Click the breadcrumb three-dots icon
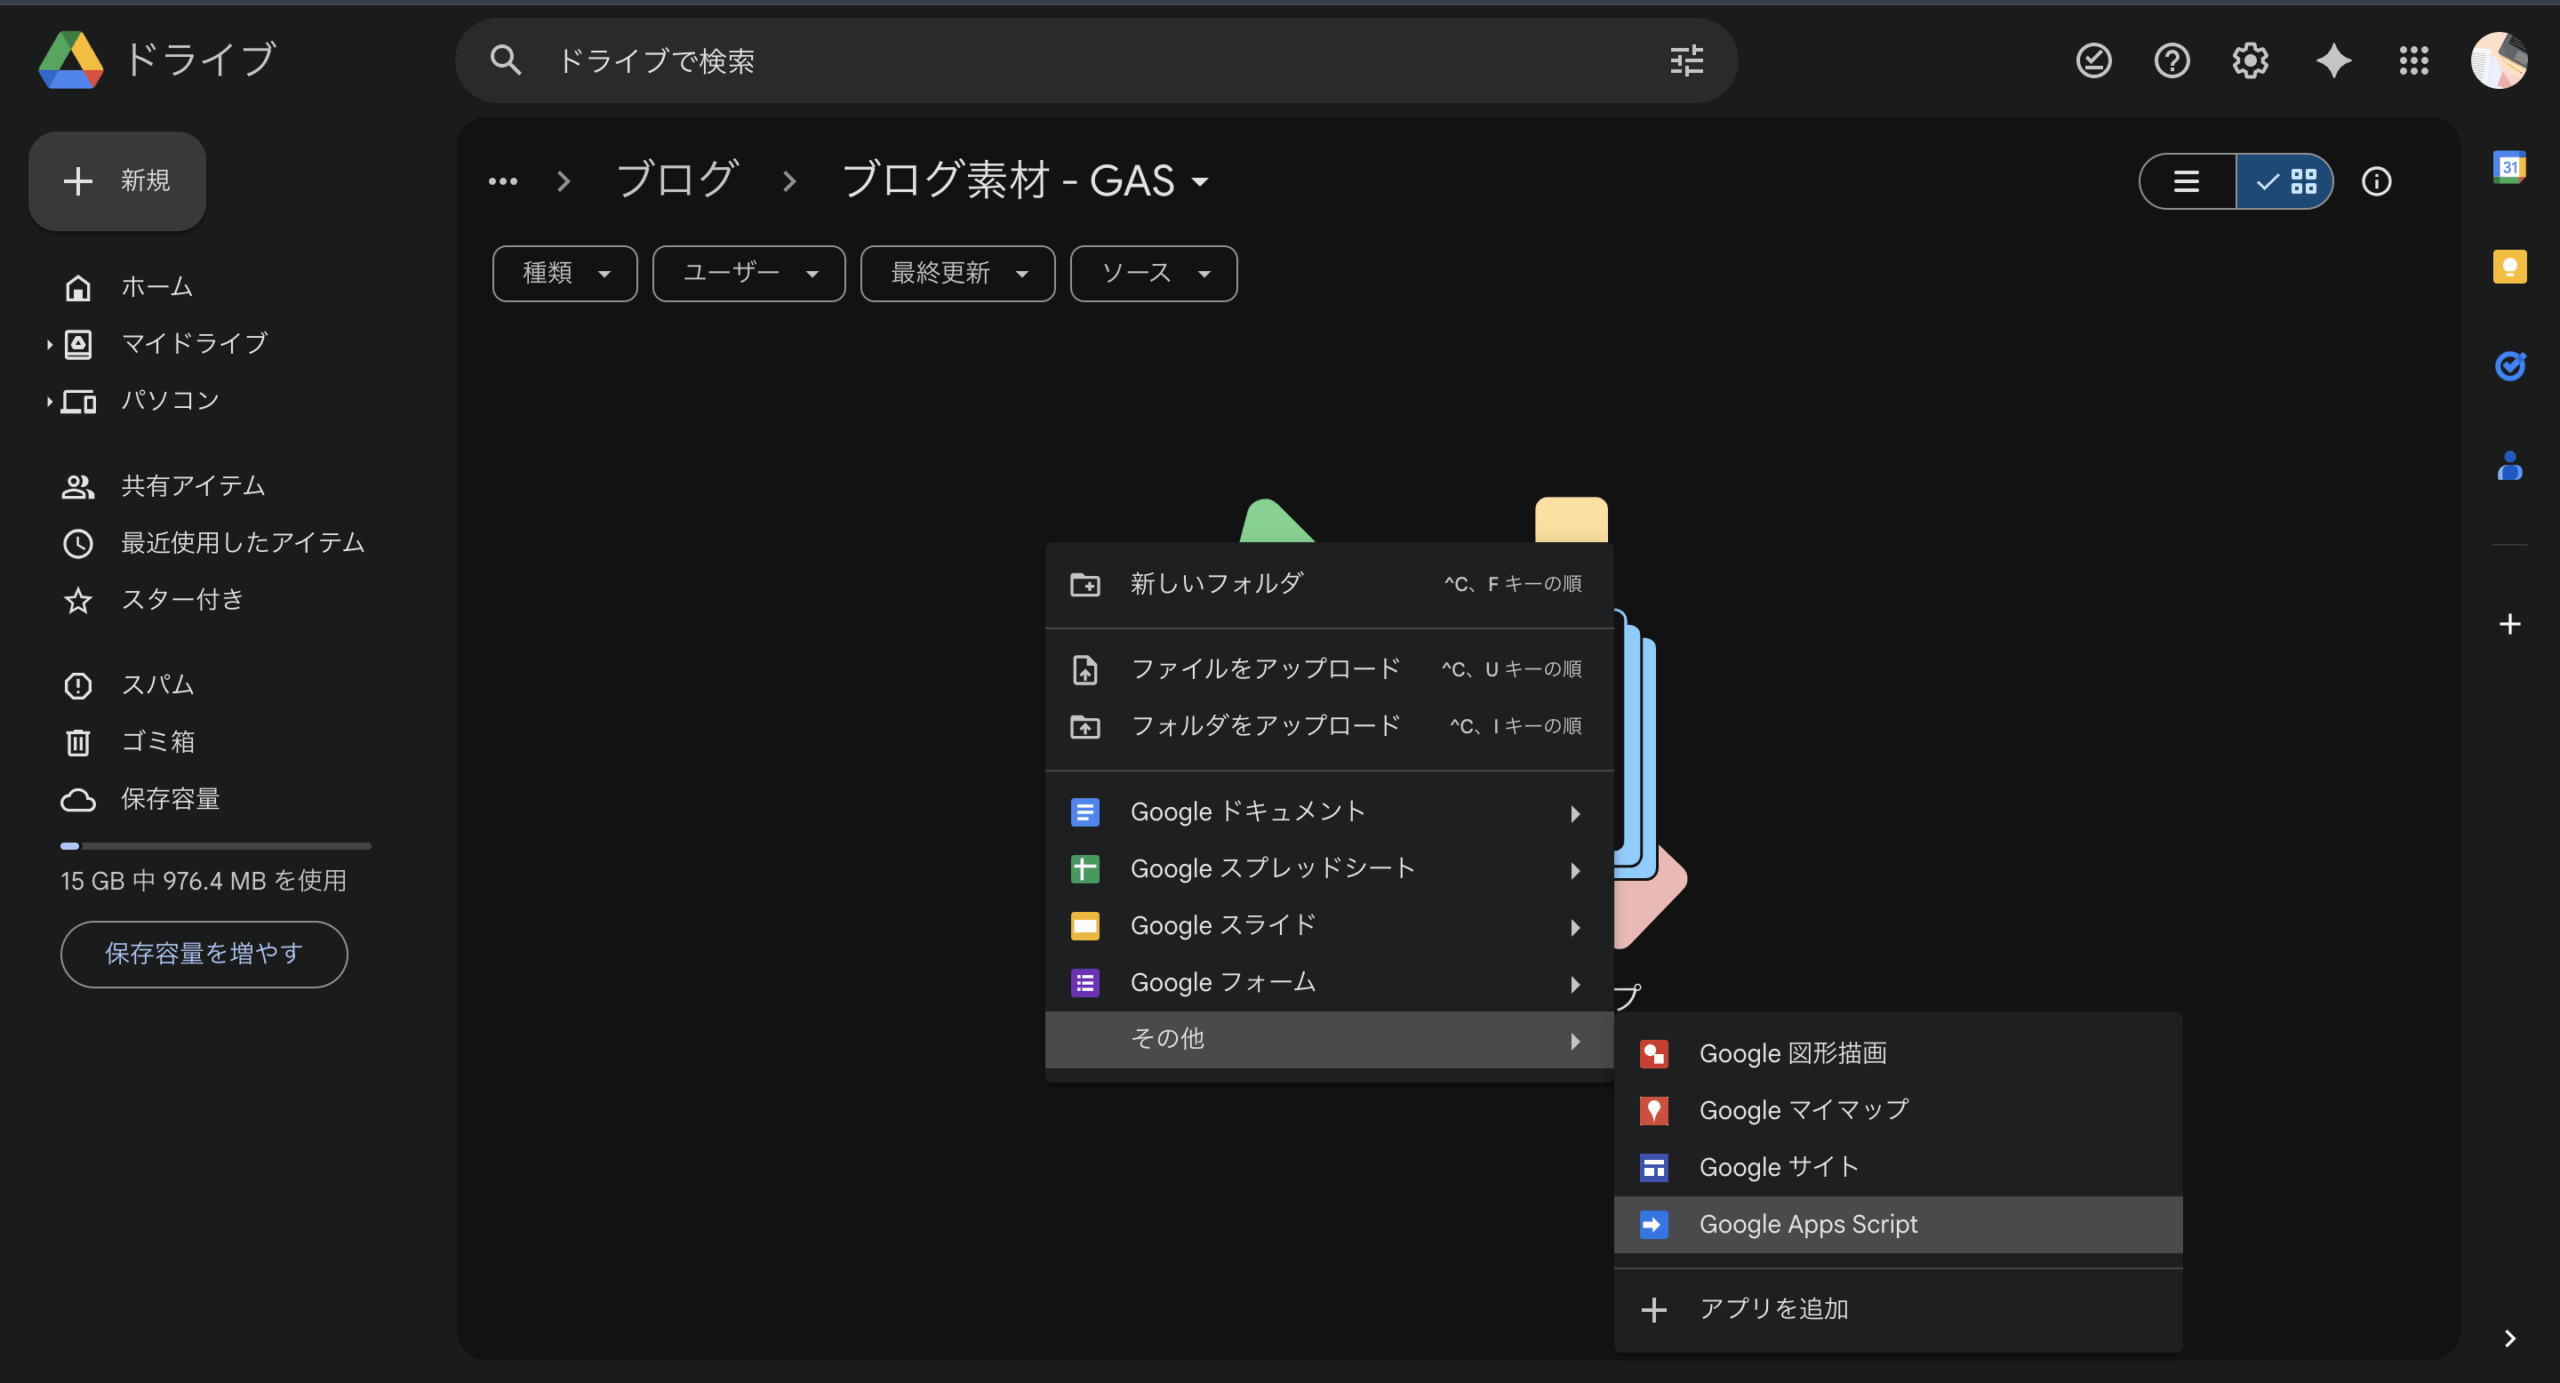The image size is (2560, 1383). click(x=503, y=181)
